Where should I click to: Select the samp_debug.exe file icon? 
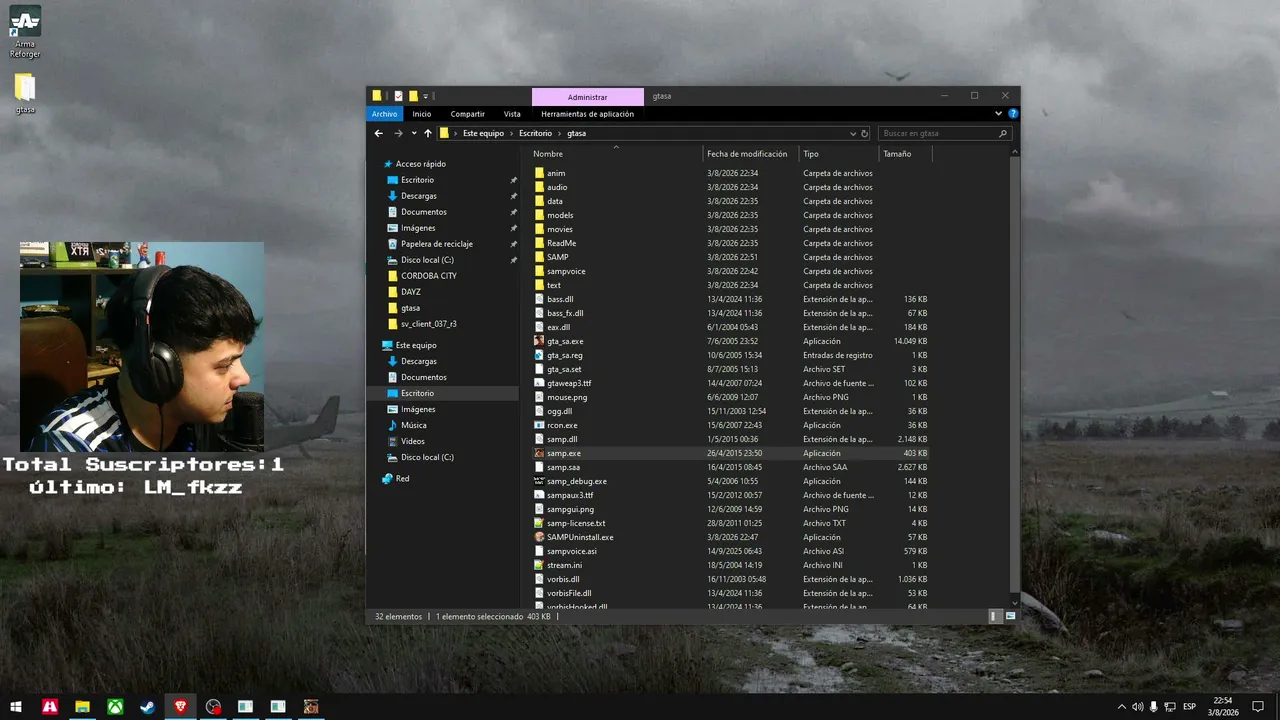[x=539, y=481]
